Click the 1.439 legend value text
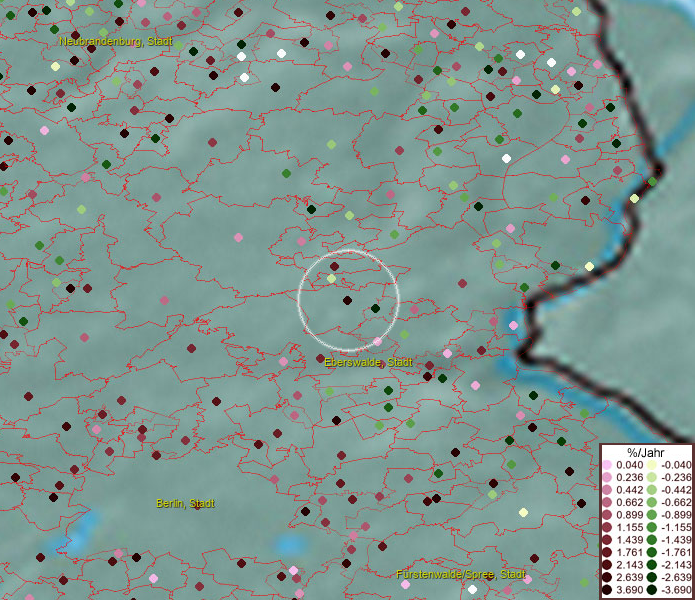Image resolution: width=695 pixels, height=600 pixels. click(x=629, y=540)
